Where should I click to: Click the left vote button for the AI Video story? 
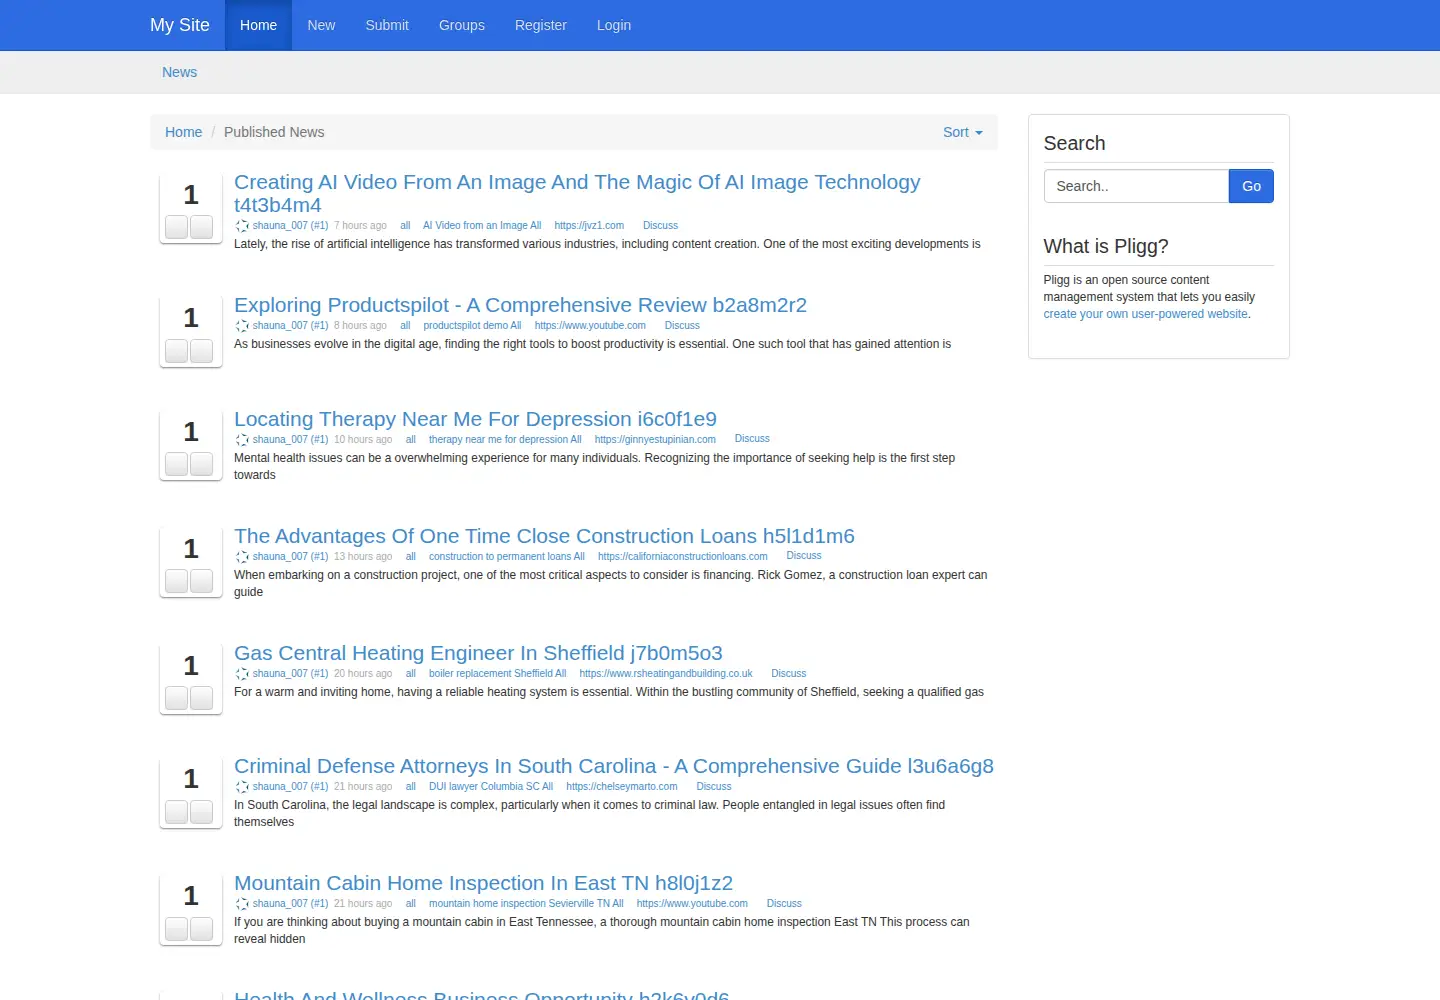tap(177, 227)
